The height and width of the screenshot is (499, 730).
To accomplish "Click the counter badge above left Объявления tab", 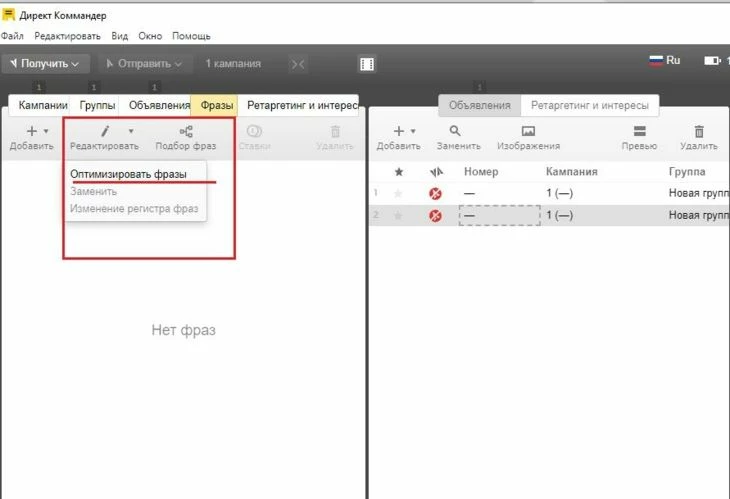I will coord(154,87).
